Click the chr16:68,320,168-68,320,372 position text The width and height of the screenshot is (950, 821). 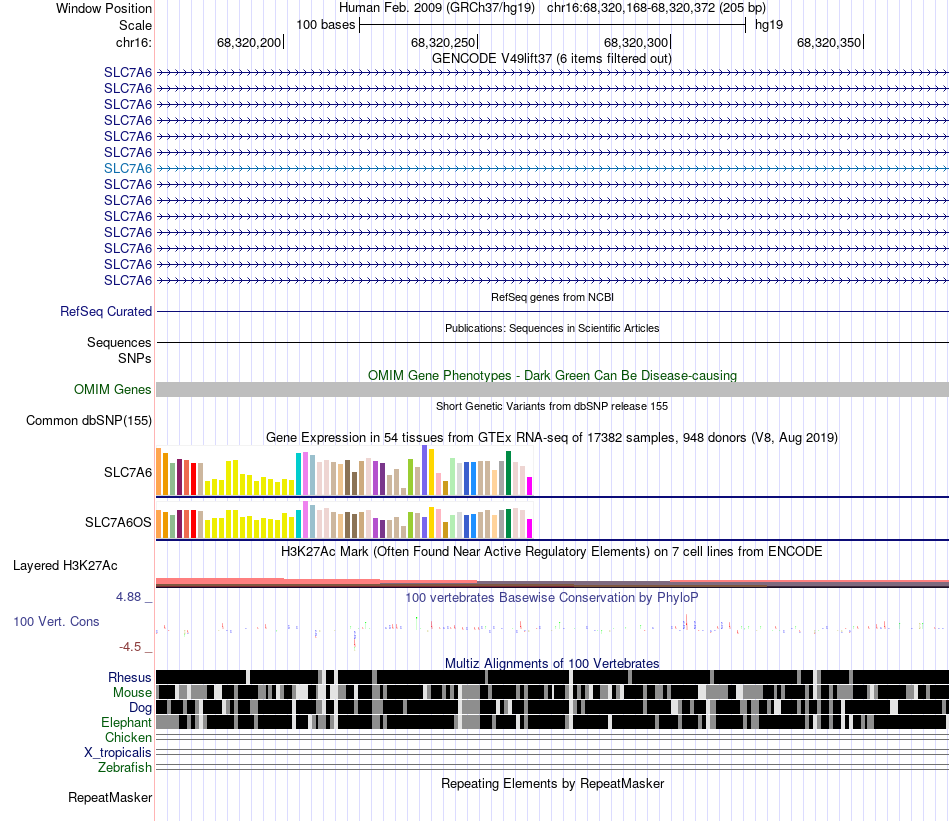pos(656,8)
